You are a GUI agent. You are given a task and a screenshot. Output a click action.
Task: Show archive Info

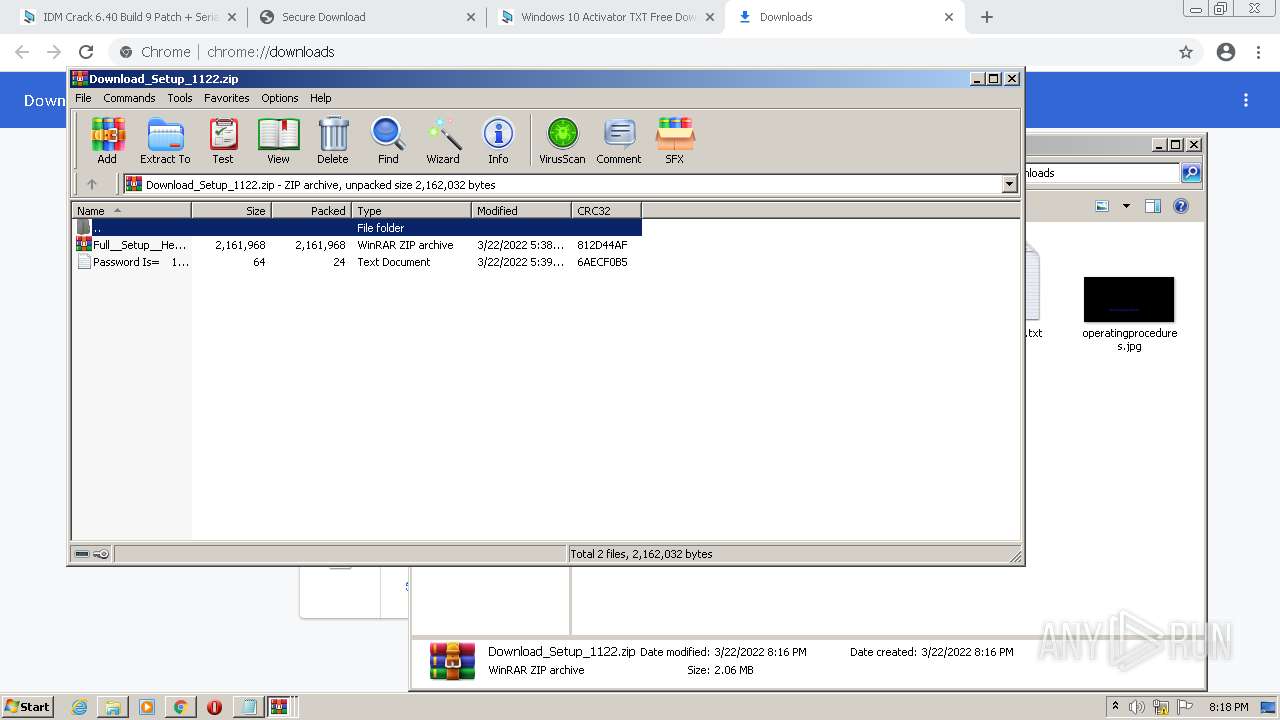[x=498, y=140]
